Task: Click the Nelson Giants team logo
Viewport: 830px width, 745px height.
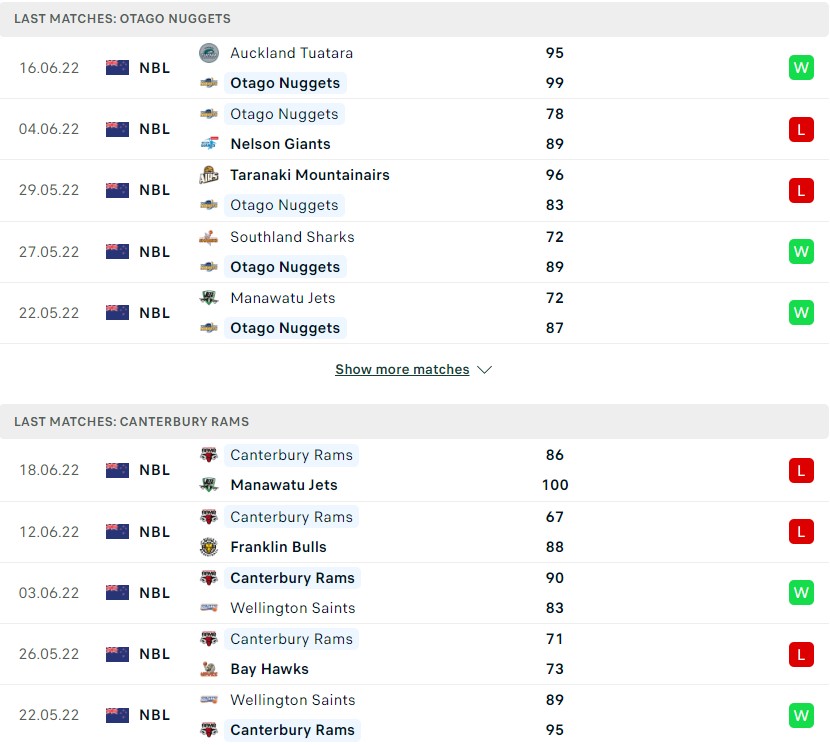Action: [209, 143]
